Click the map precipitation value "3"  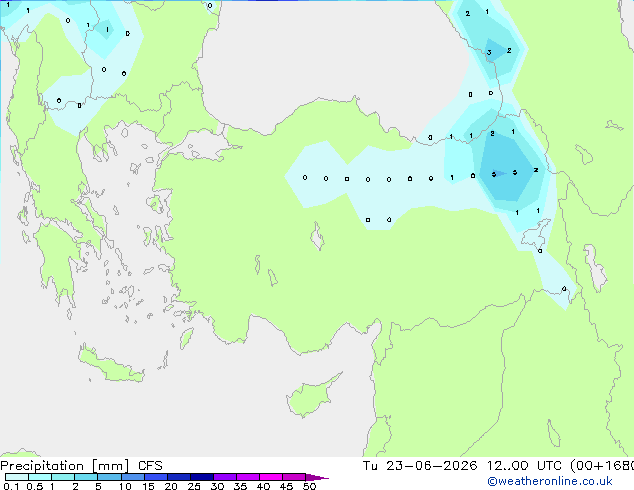(x=489, y=52)
